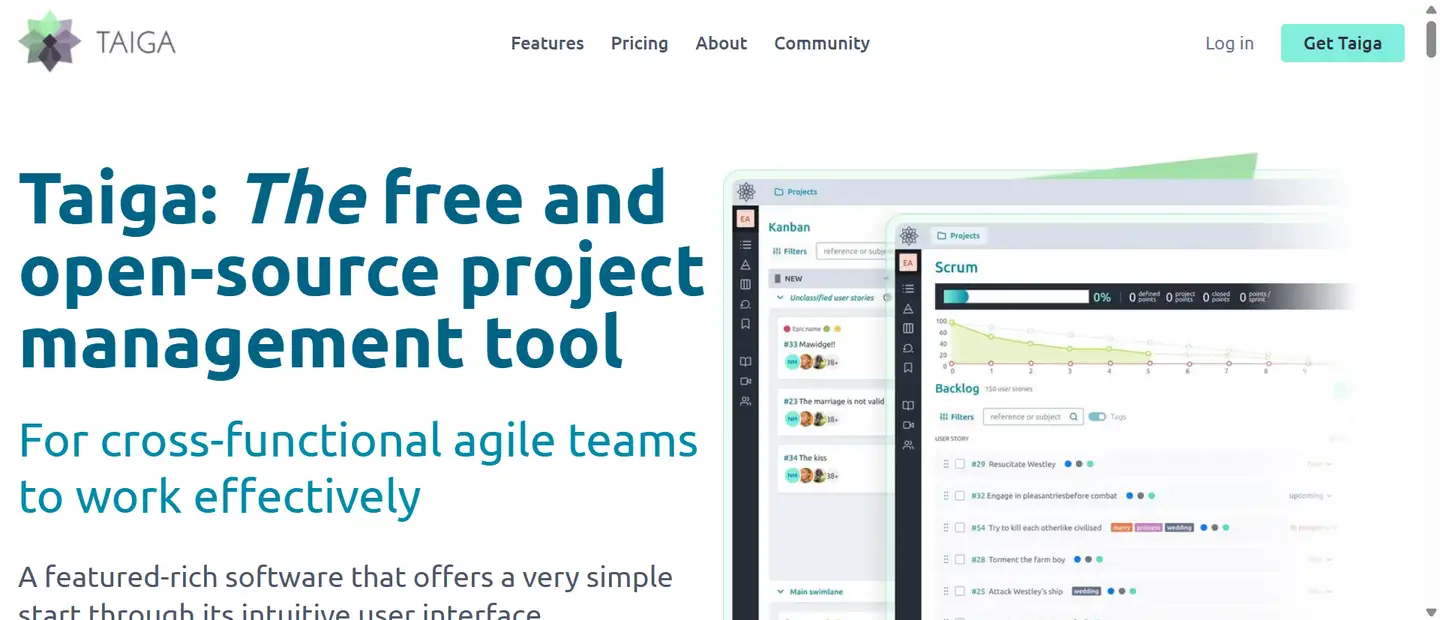1440x620 pixels.
Task: Collapse the Unclassified user stories swimlane
Action: pos(781,298)
